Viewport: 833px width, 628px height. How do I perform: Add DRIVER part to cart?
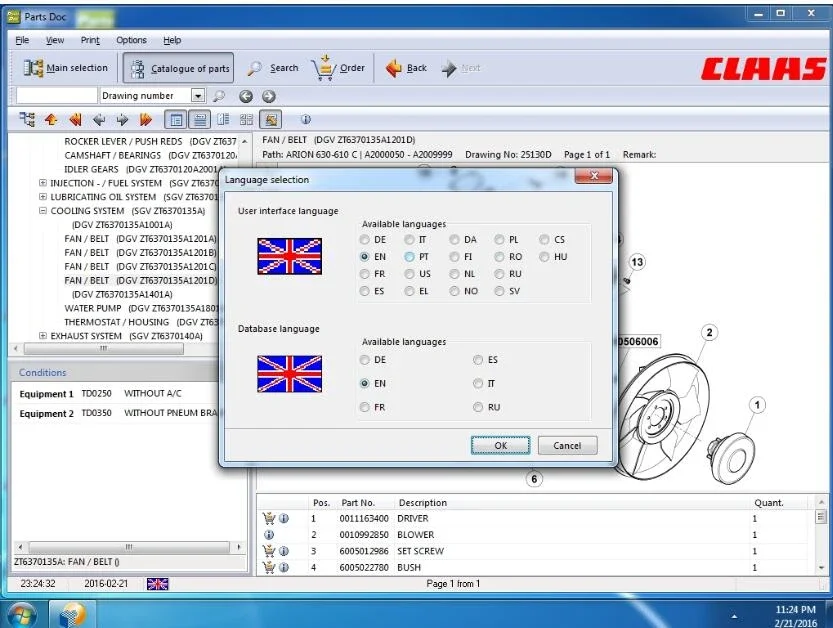coord(268,519)
